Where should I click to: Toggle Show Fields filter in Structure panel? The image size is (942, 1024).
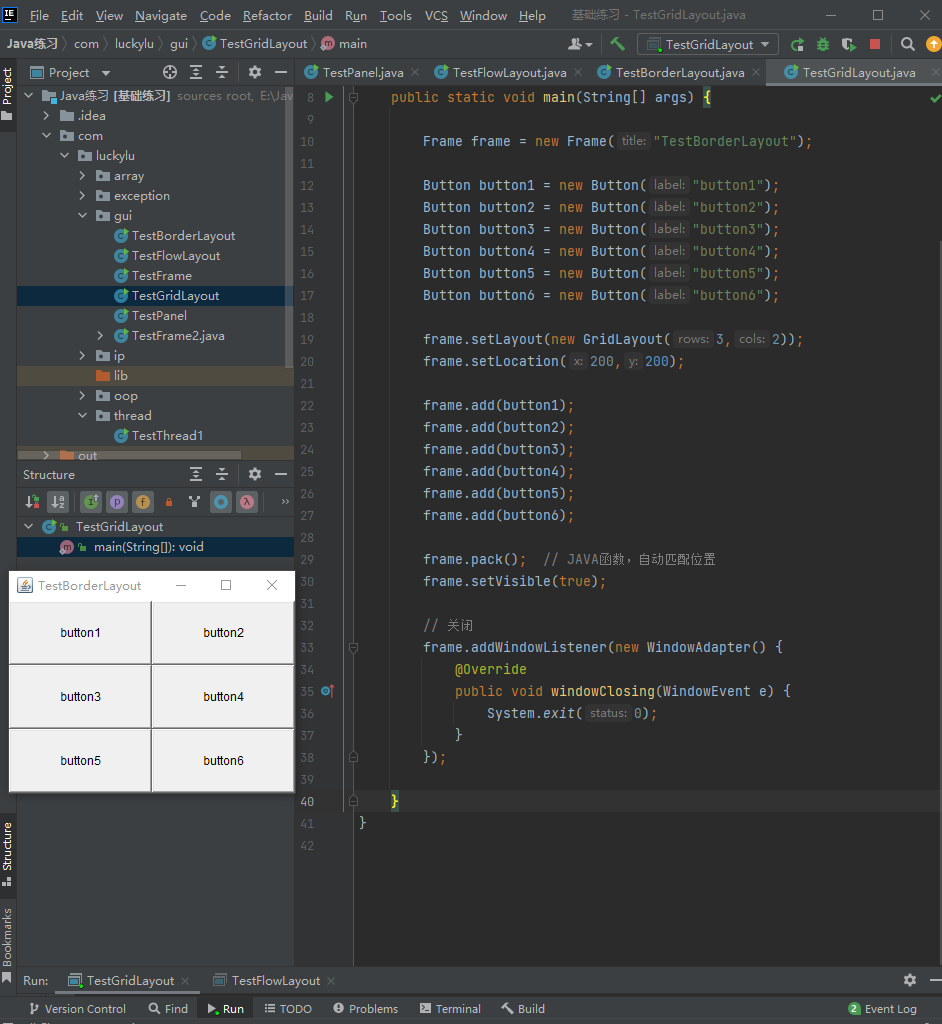pos(143,501)
